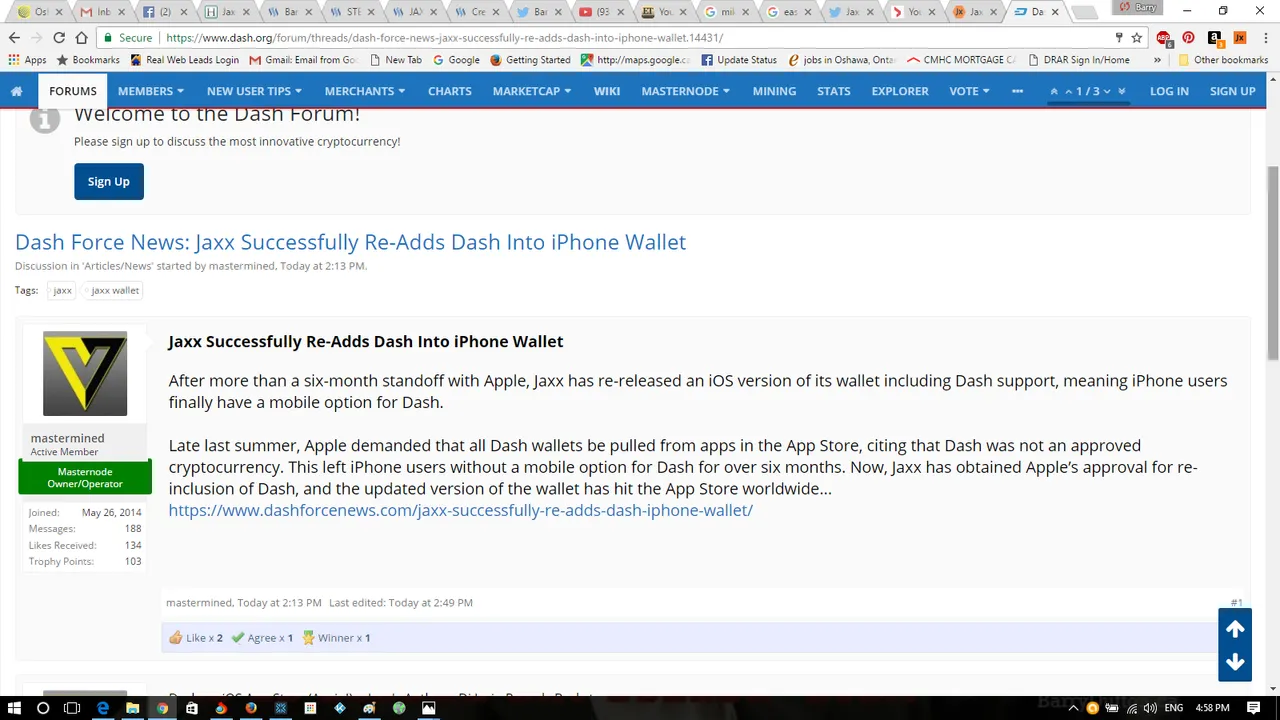The image size is (1280, 720).
Task: Open the WIKI nav item
Action: click(x=607, y=91)
